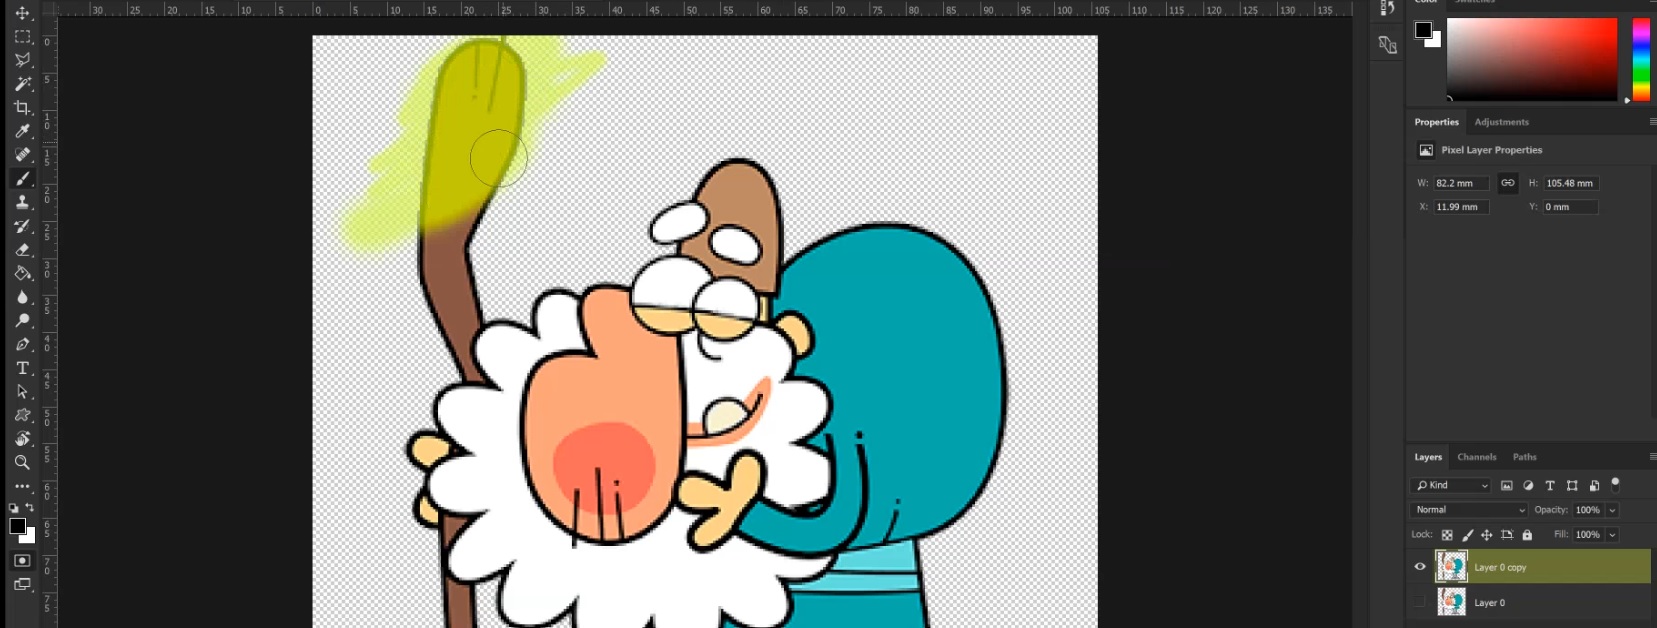Select the History Brush tool
The image size is (1657, 628).
tap(22, 226)
